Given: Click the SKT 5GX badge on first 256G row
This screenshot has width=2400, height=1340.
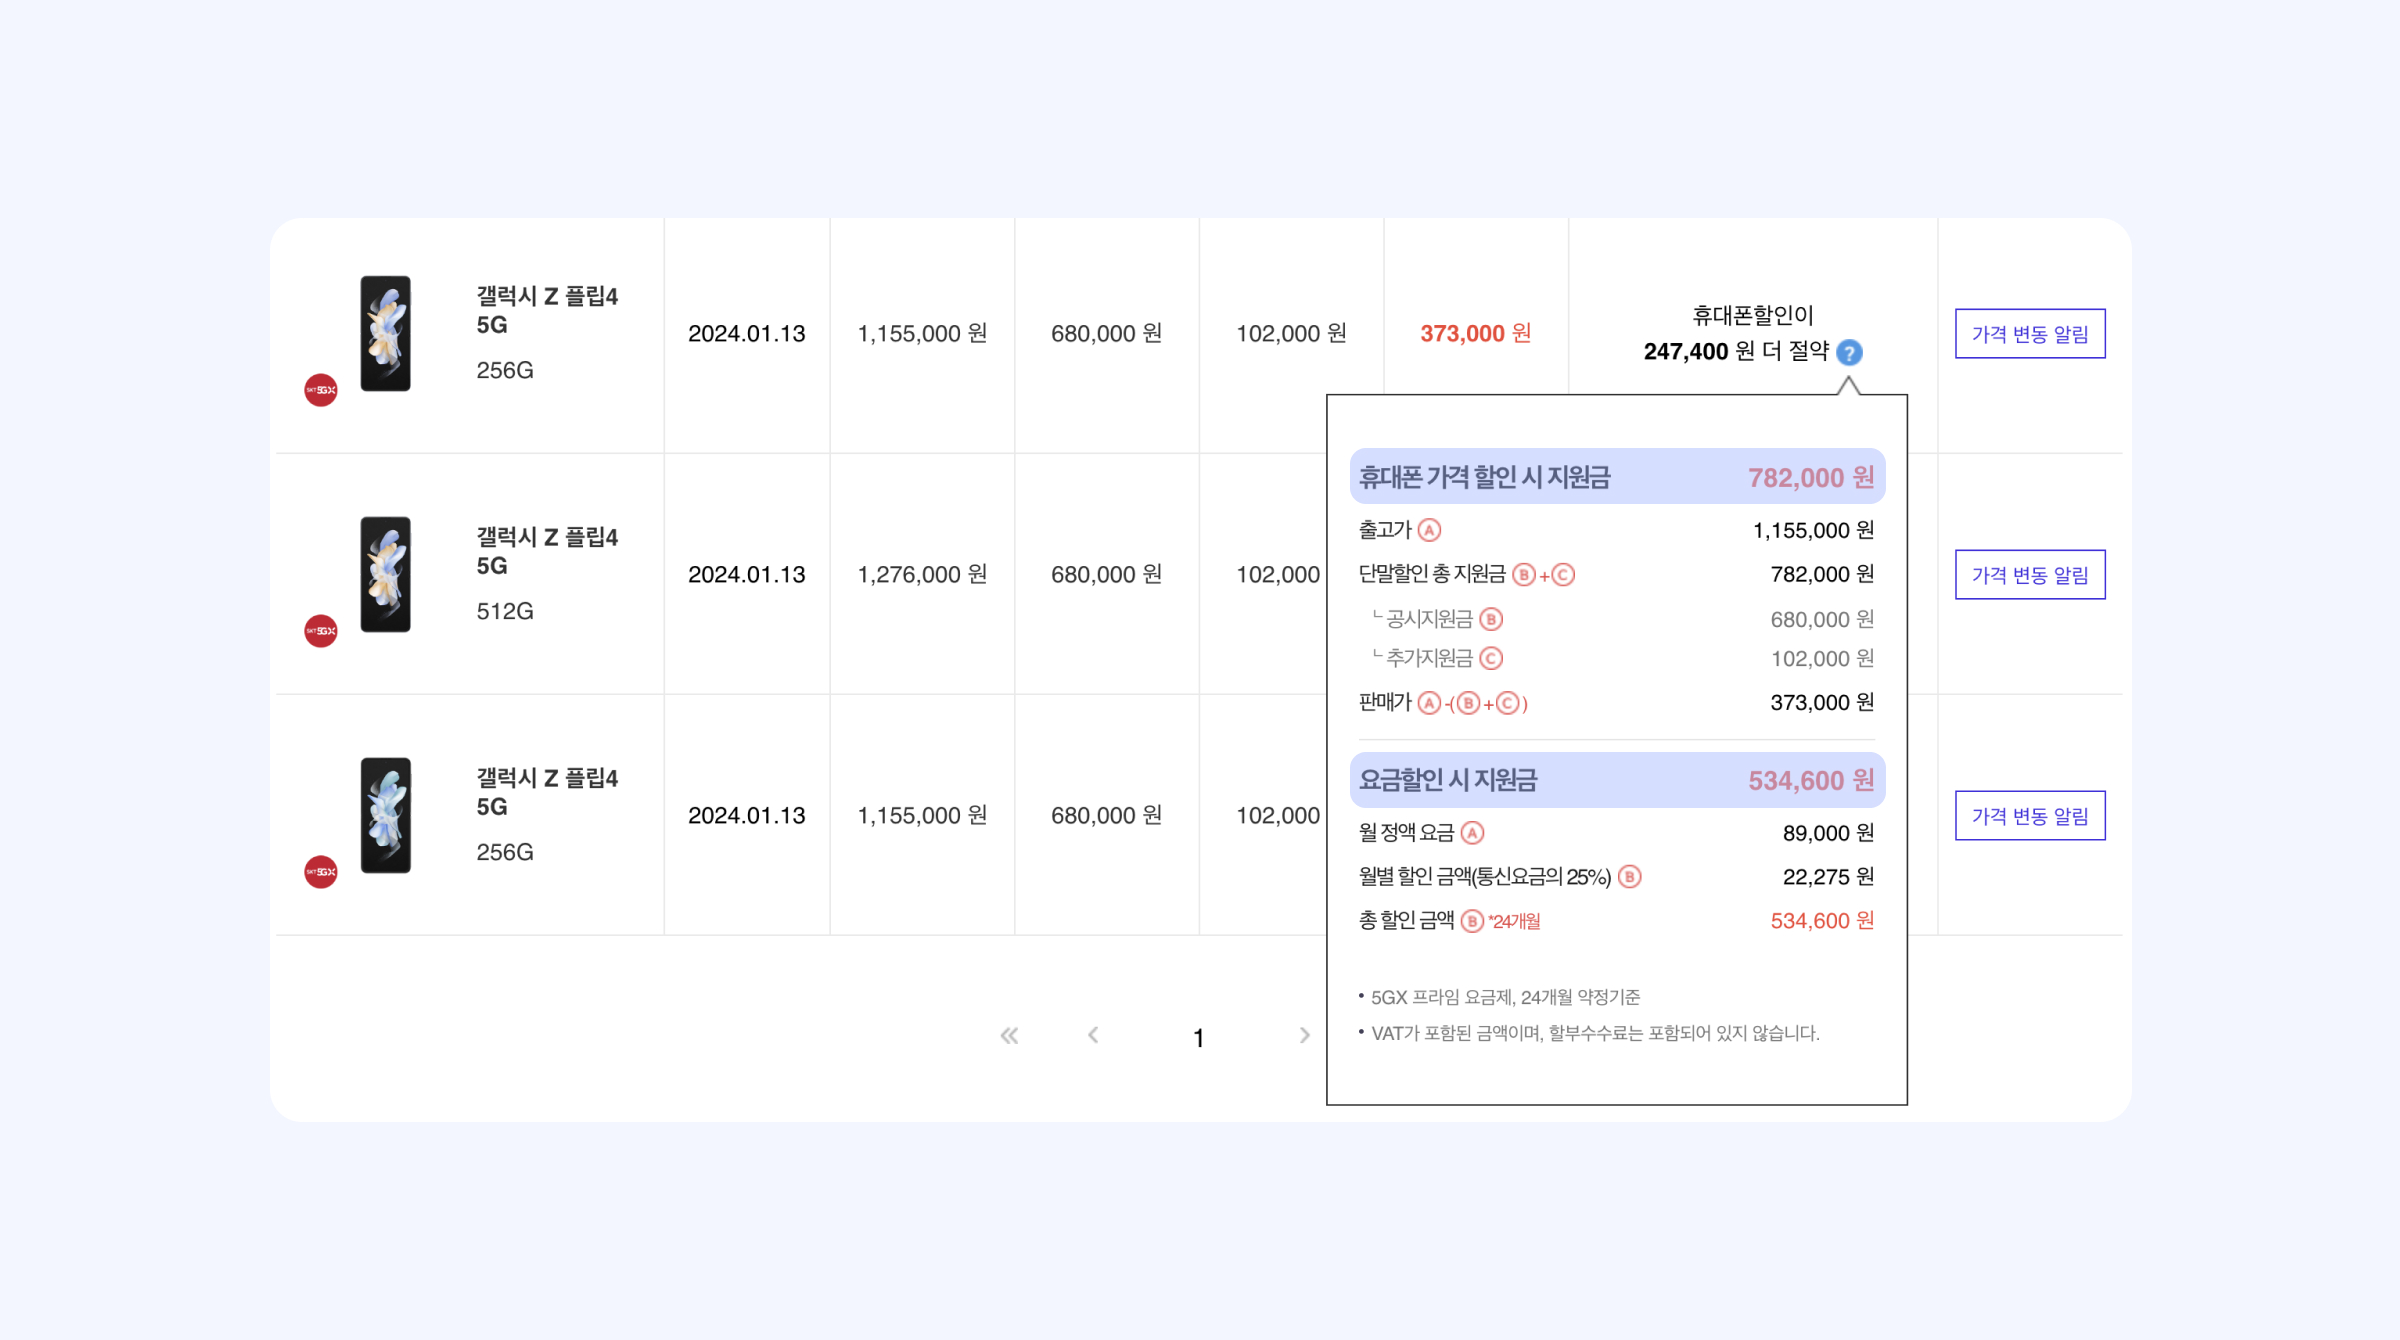Looking at the screenshot, I should pos(321,389).
